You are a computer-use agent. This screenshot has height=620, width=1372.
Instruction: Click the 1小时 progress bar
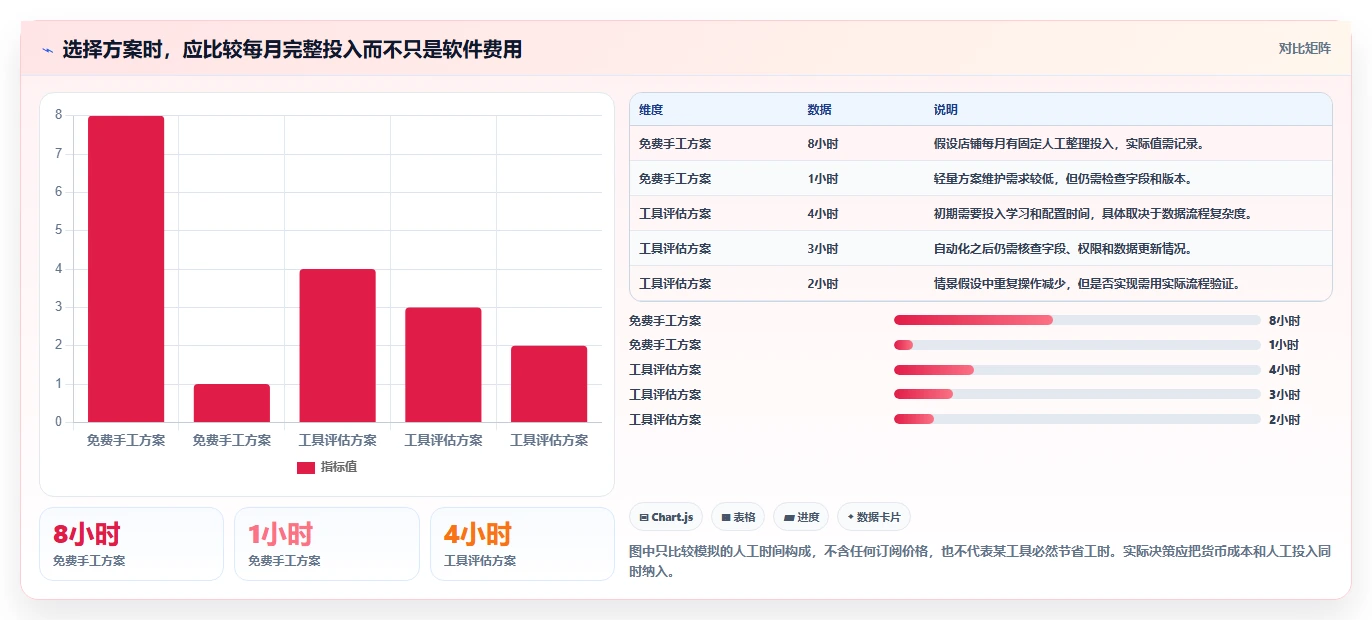tap(1077, 345)
